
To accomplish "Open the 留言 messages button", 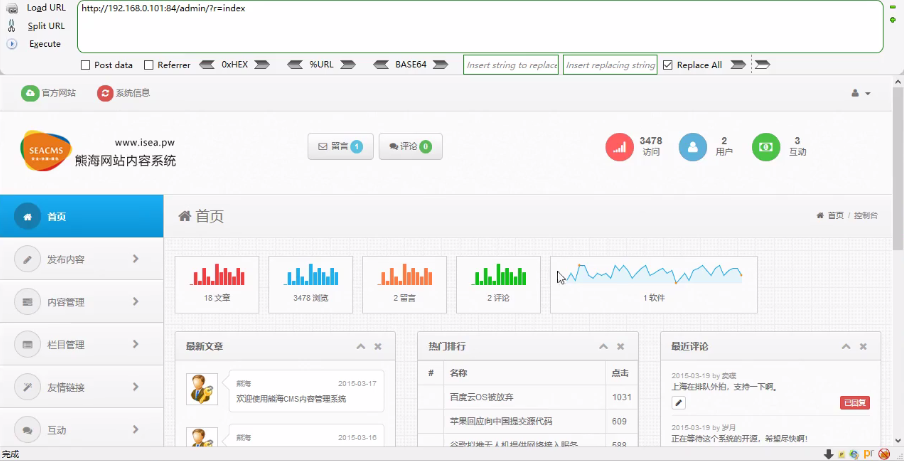I will tap(341, 146).
